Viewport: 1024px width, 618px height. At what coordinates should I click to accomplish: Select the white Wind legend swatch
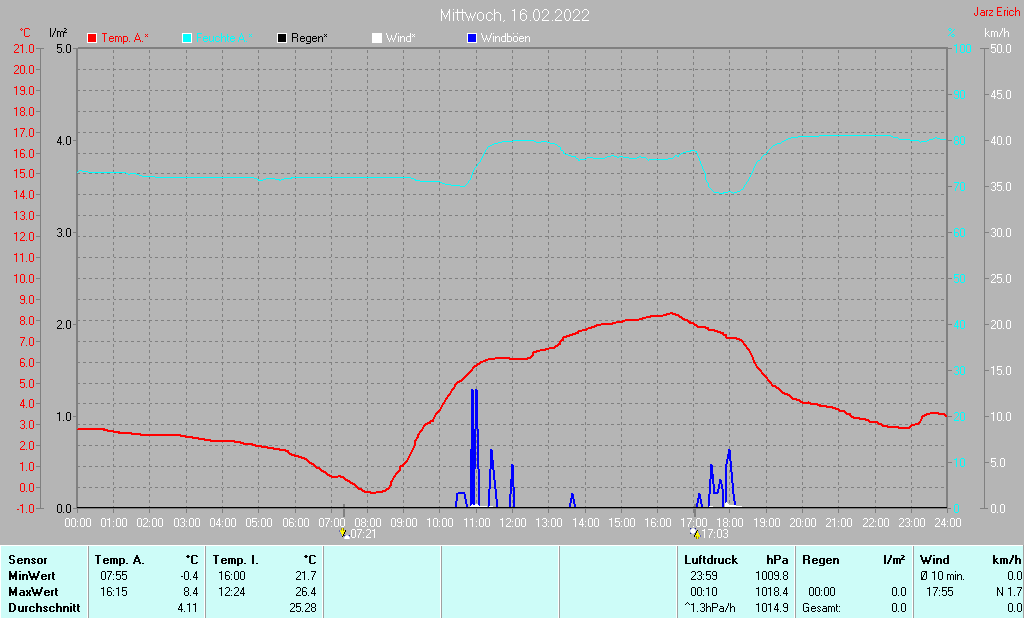tap(377, 39)
